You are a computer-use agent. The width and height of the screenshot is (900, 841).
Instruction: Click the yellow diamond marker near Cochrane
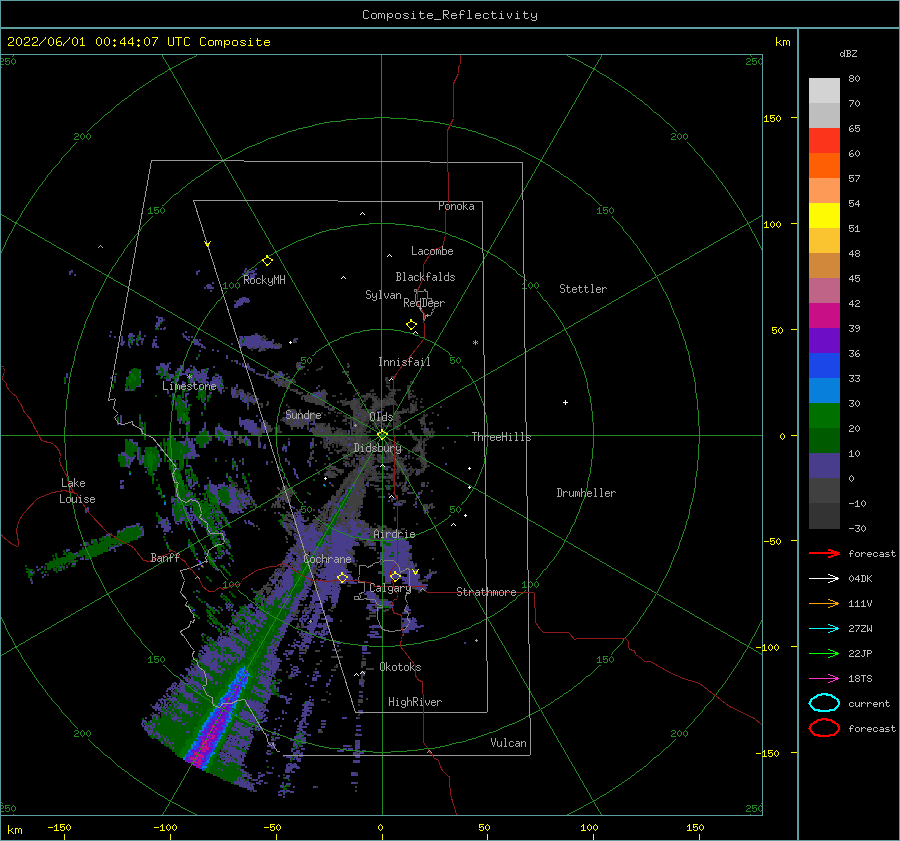[x=343, y=578]
